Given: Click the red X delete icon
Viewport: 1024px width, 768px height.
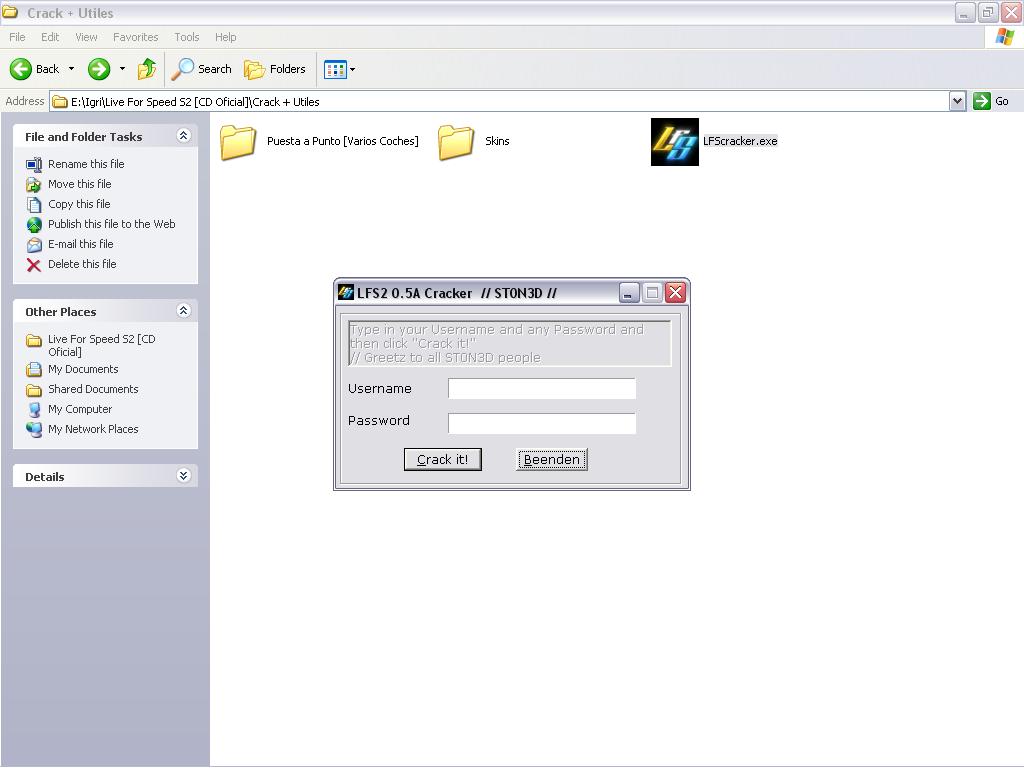Looking at the screenshot, I should pyautogui.click(x=34, y=264).
